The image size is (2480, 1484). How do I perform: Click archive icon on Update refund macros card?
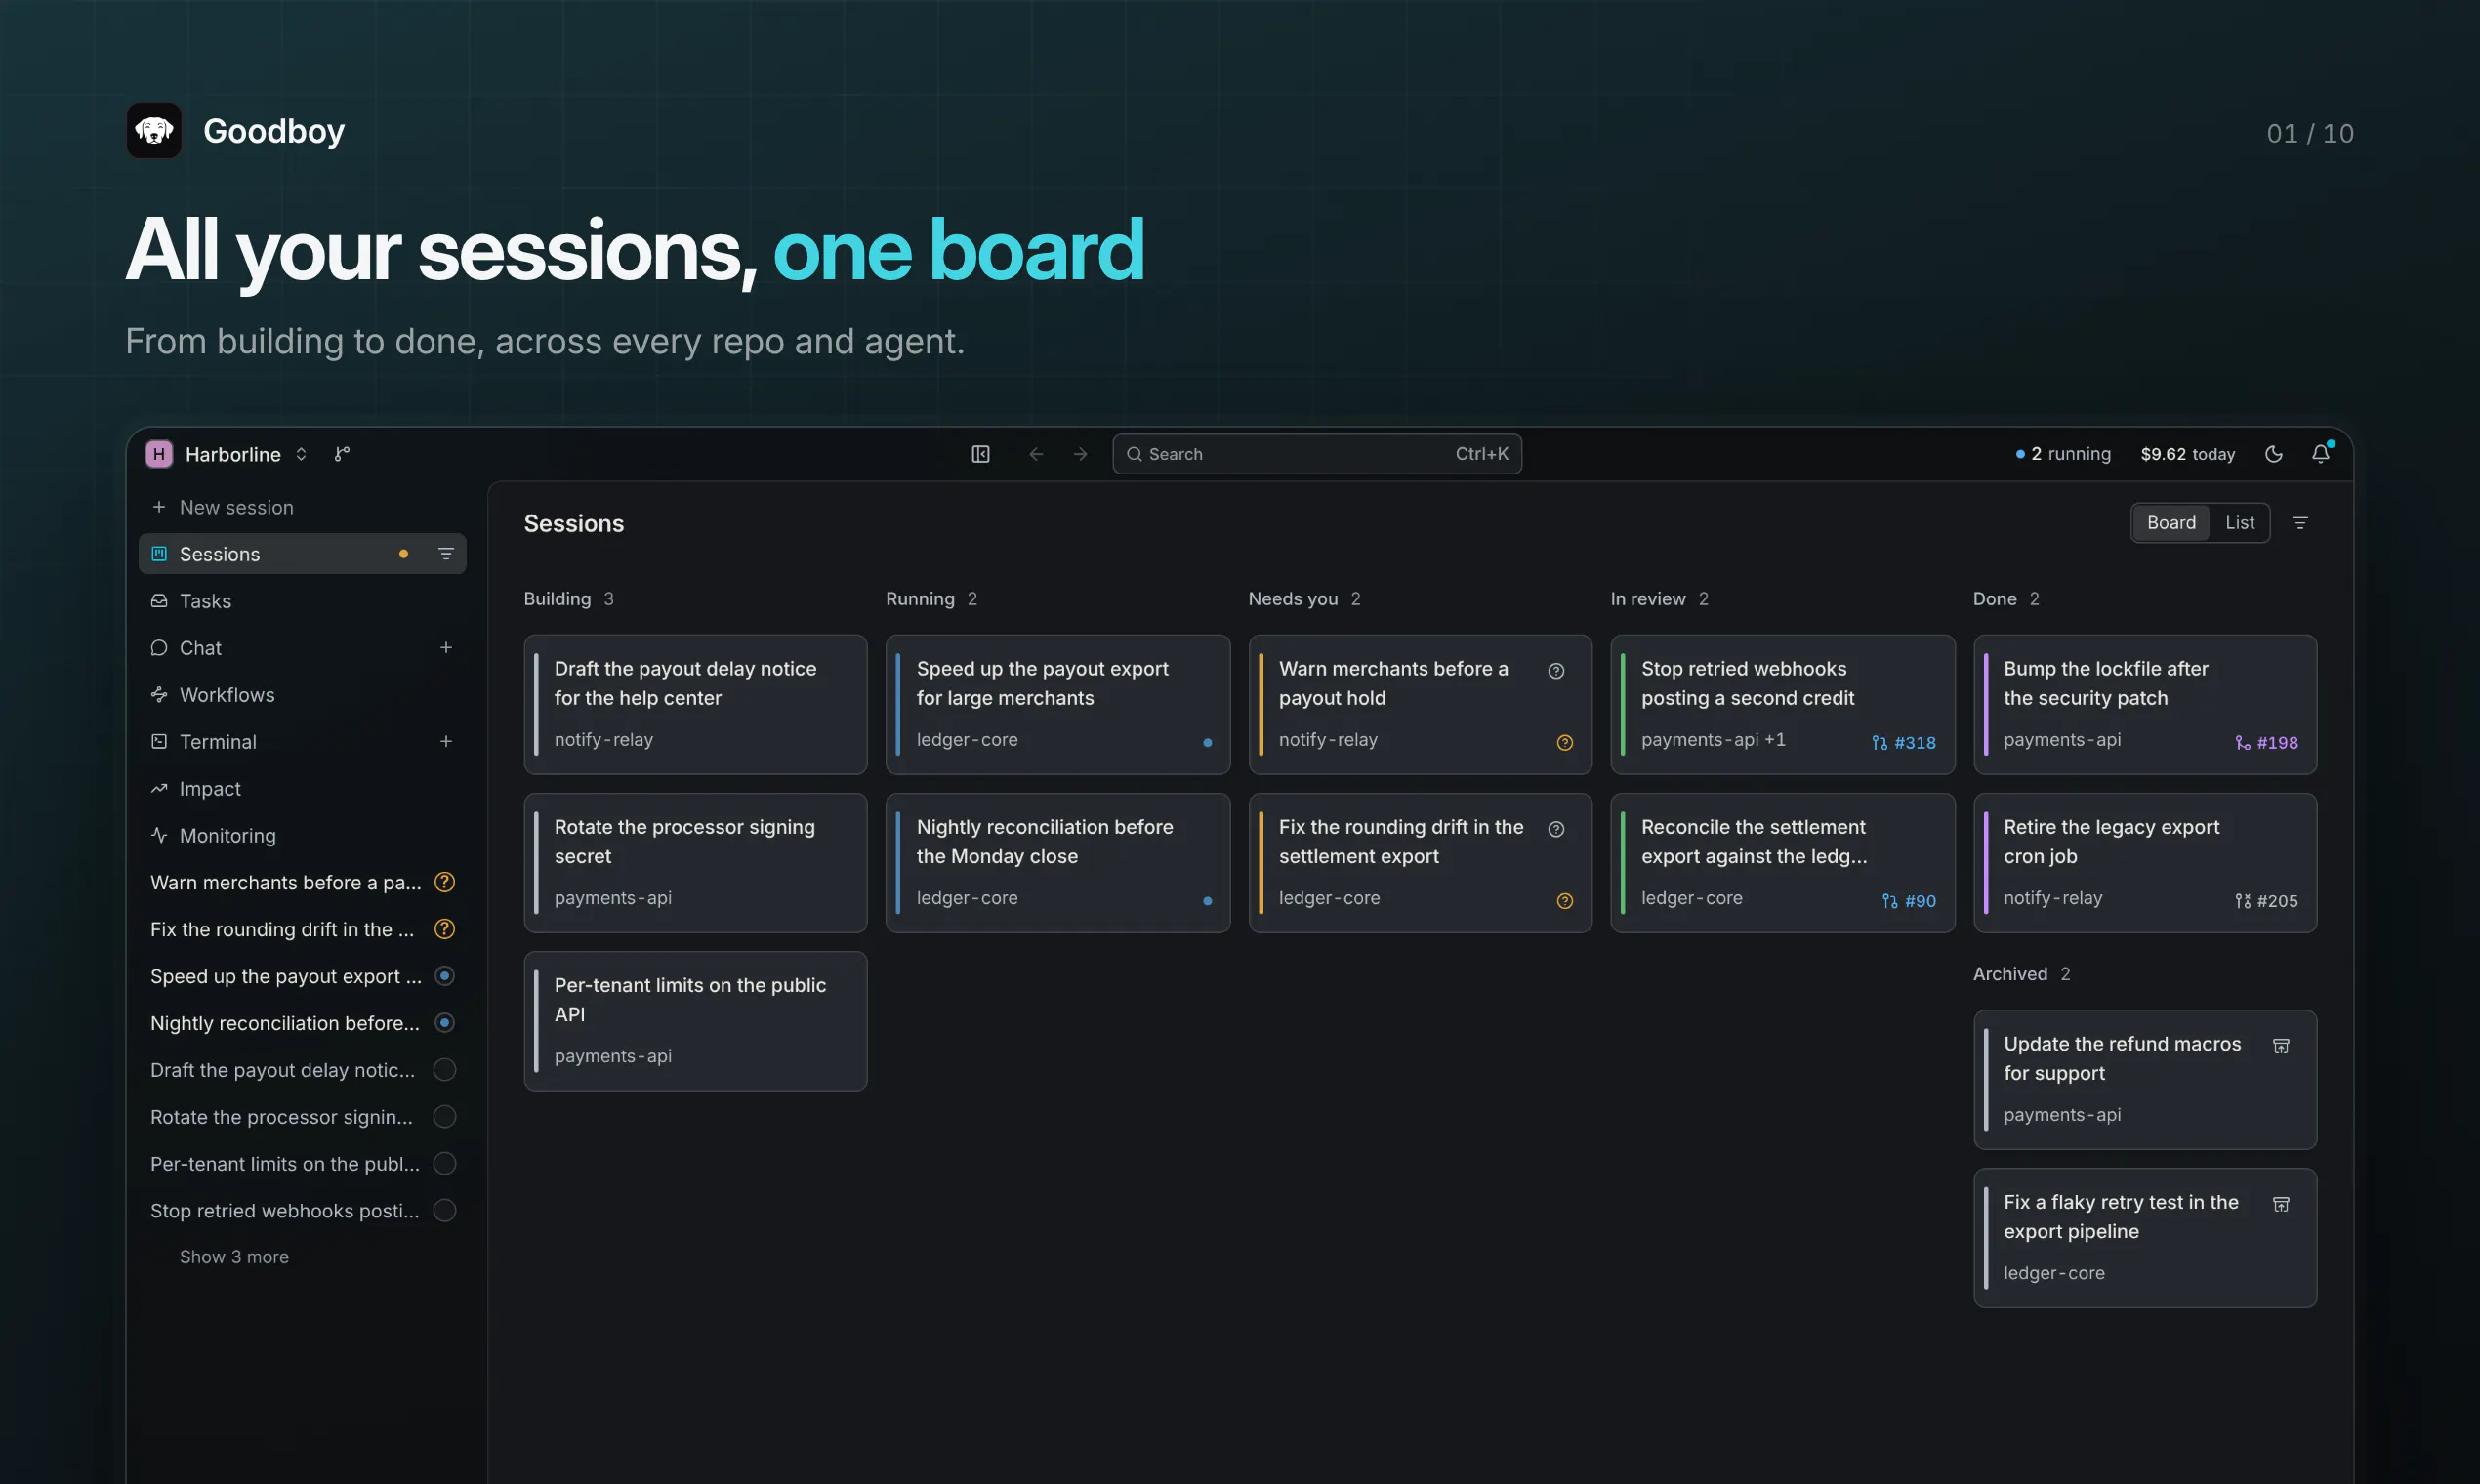tap(2281, 1046)
